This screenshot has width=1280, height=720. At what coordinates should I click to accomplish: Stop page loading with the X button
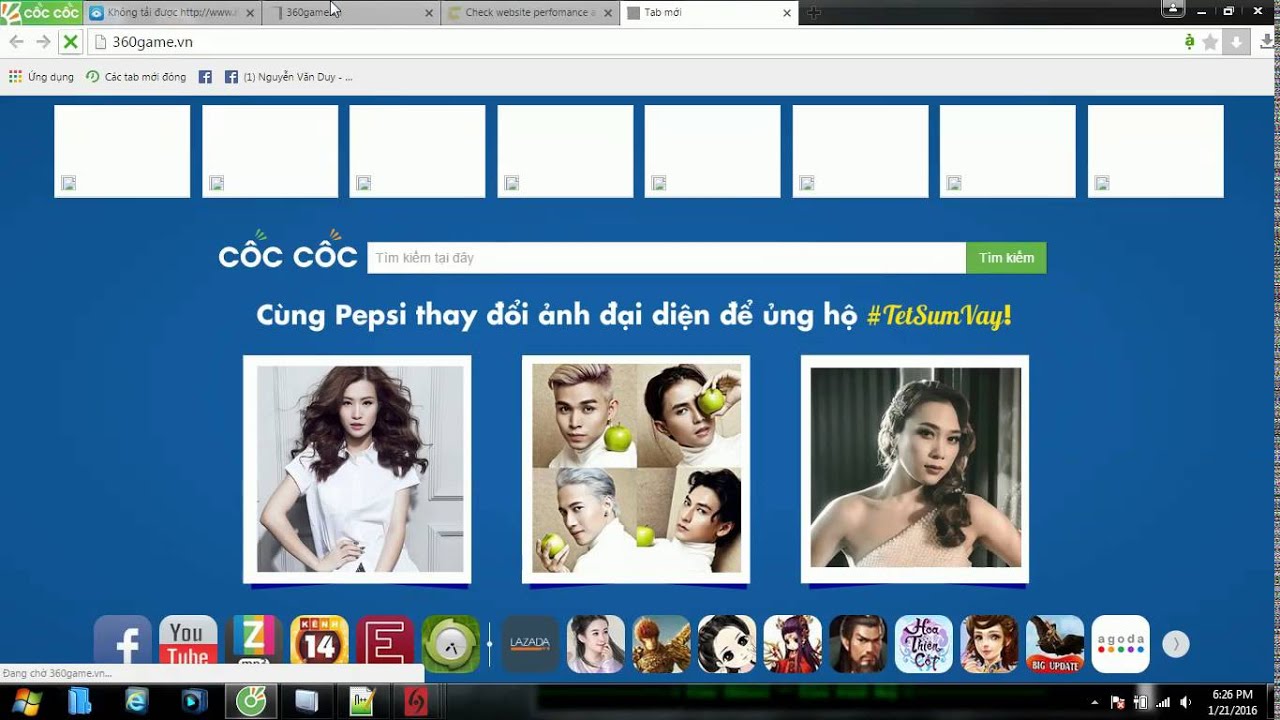tap(70, 42)
